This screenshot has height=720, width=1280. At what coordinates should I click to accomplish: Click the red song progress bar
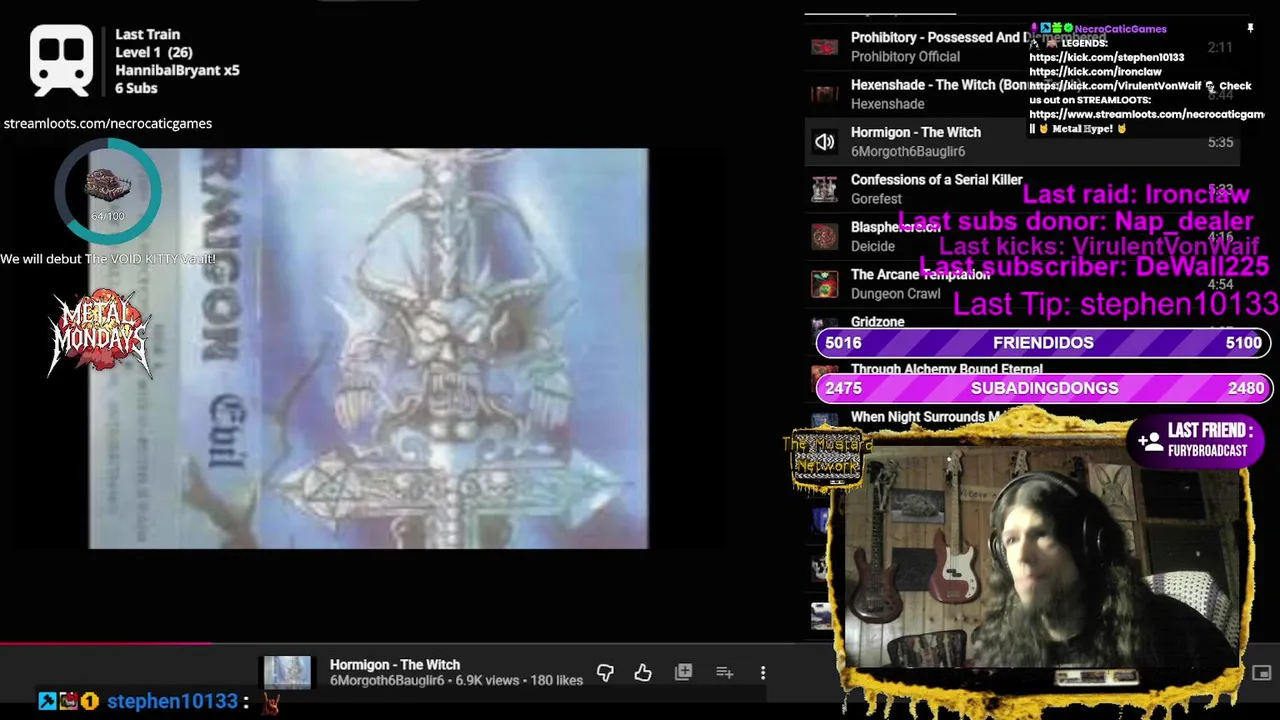coord(105,643)
